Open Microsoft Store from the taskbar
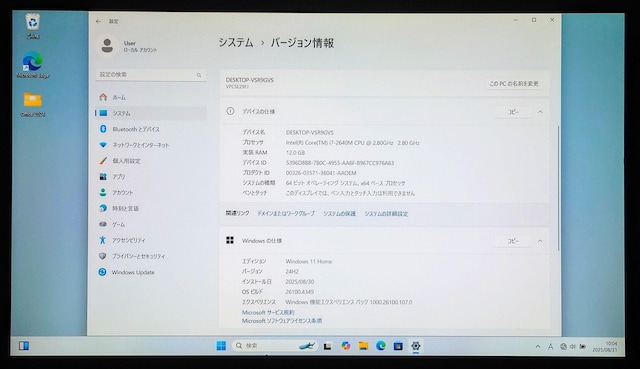Screen dimensions: 640x369 [398, 346]
